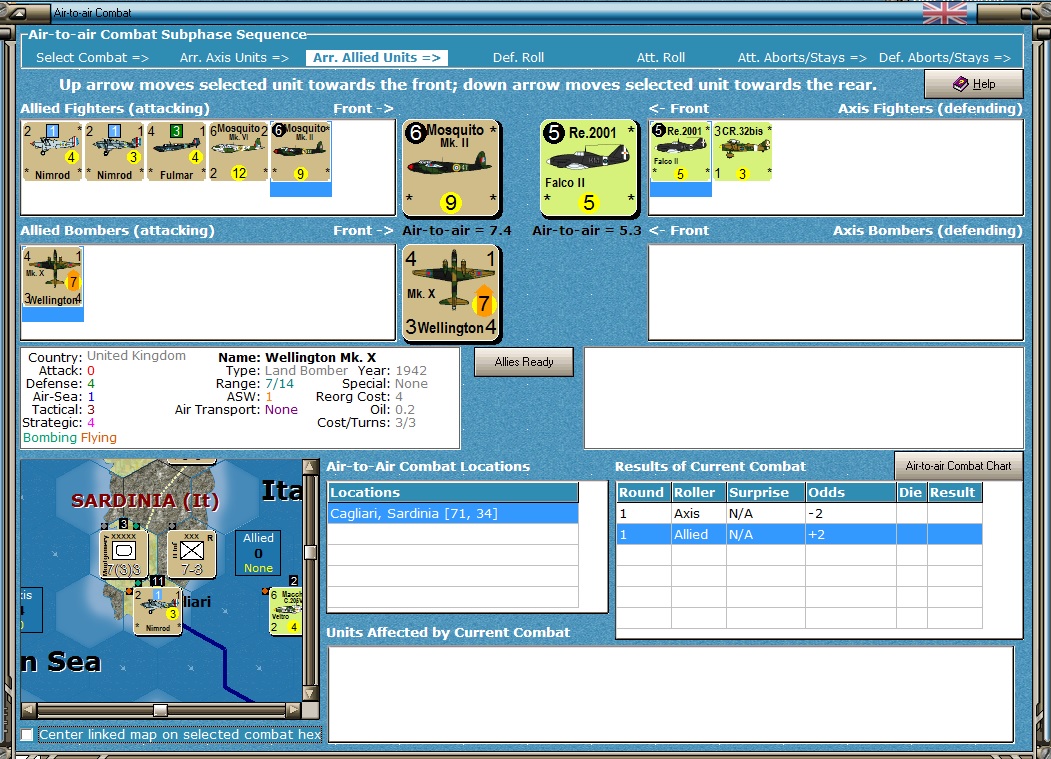Click the Roller column header
Viewport: 1051px width, 759px height.
tap(698, 492)
